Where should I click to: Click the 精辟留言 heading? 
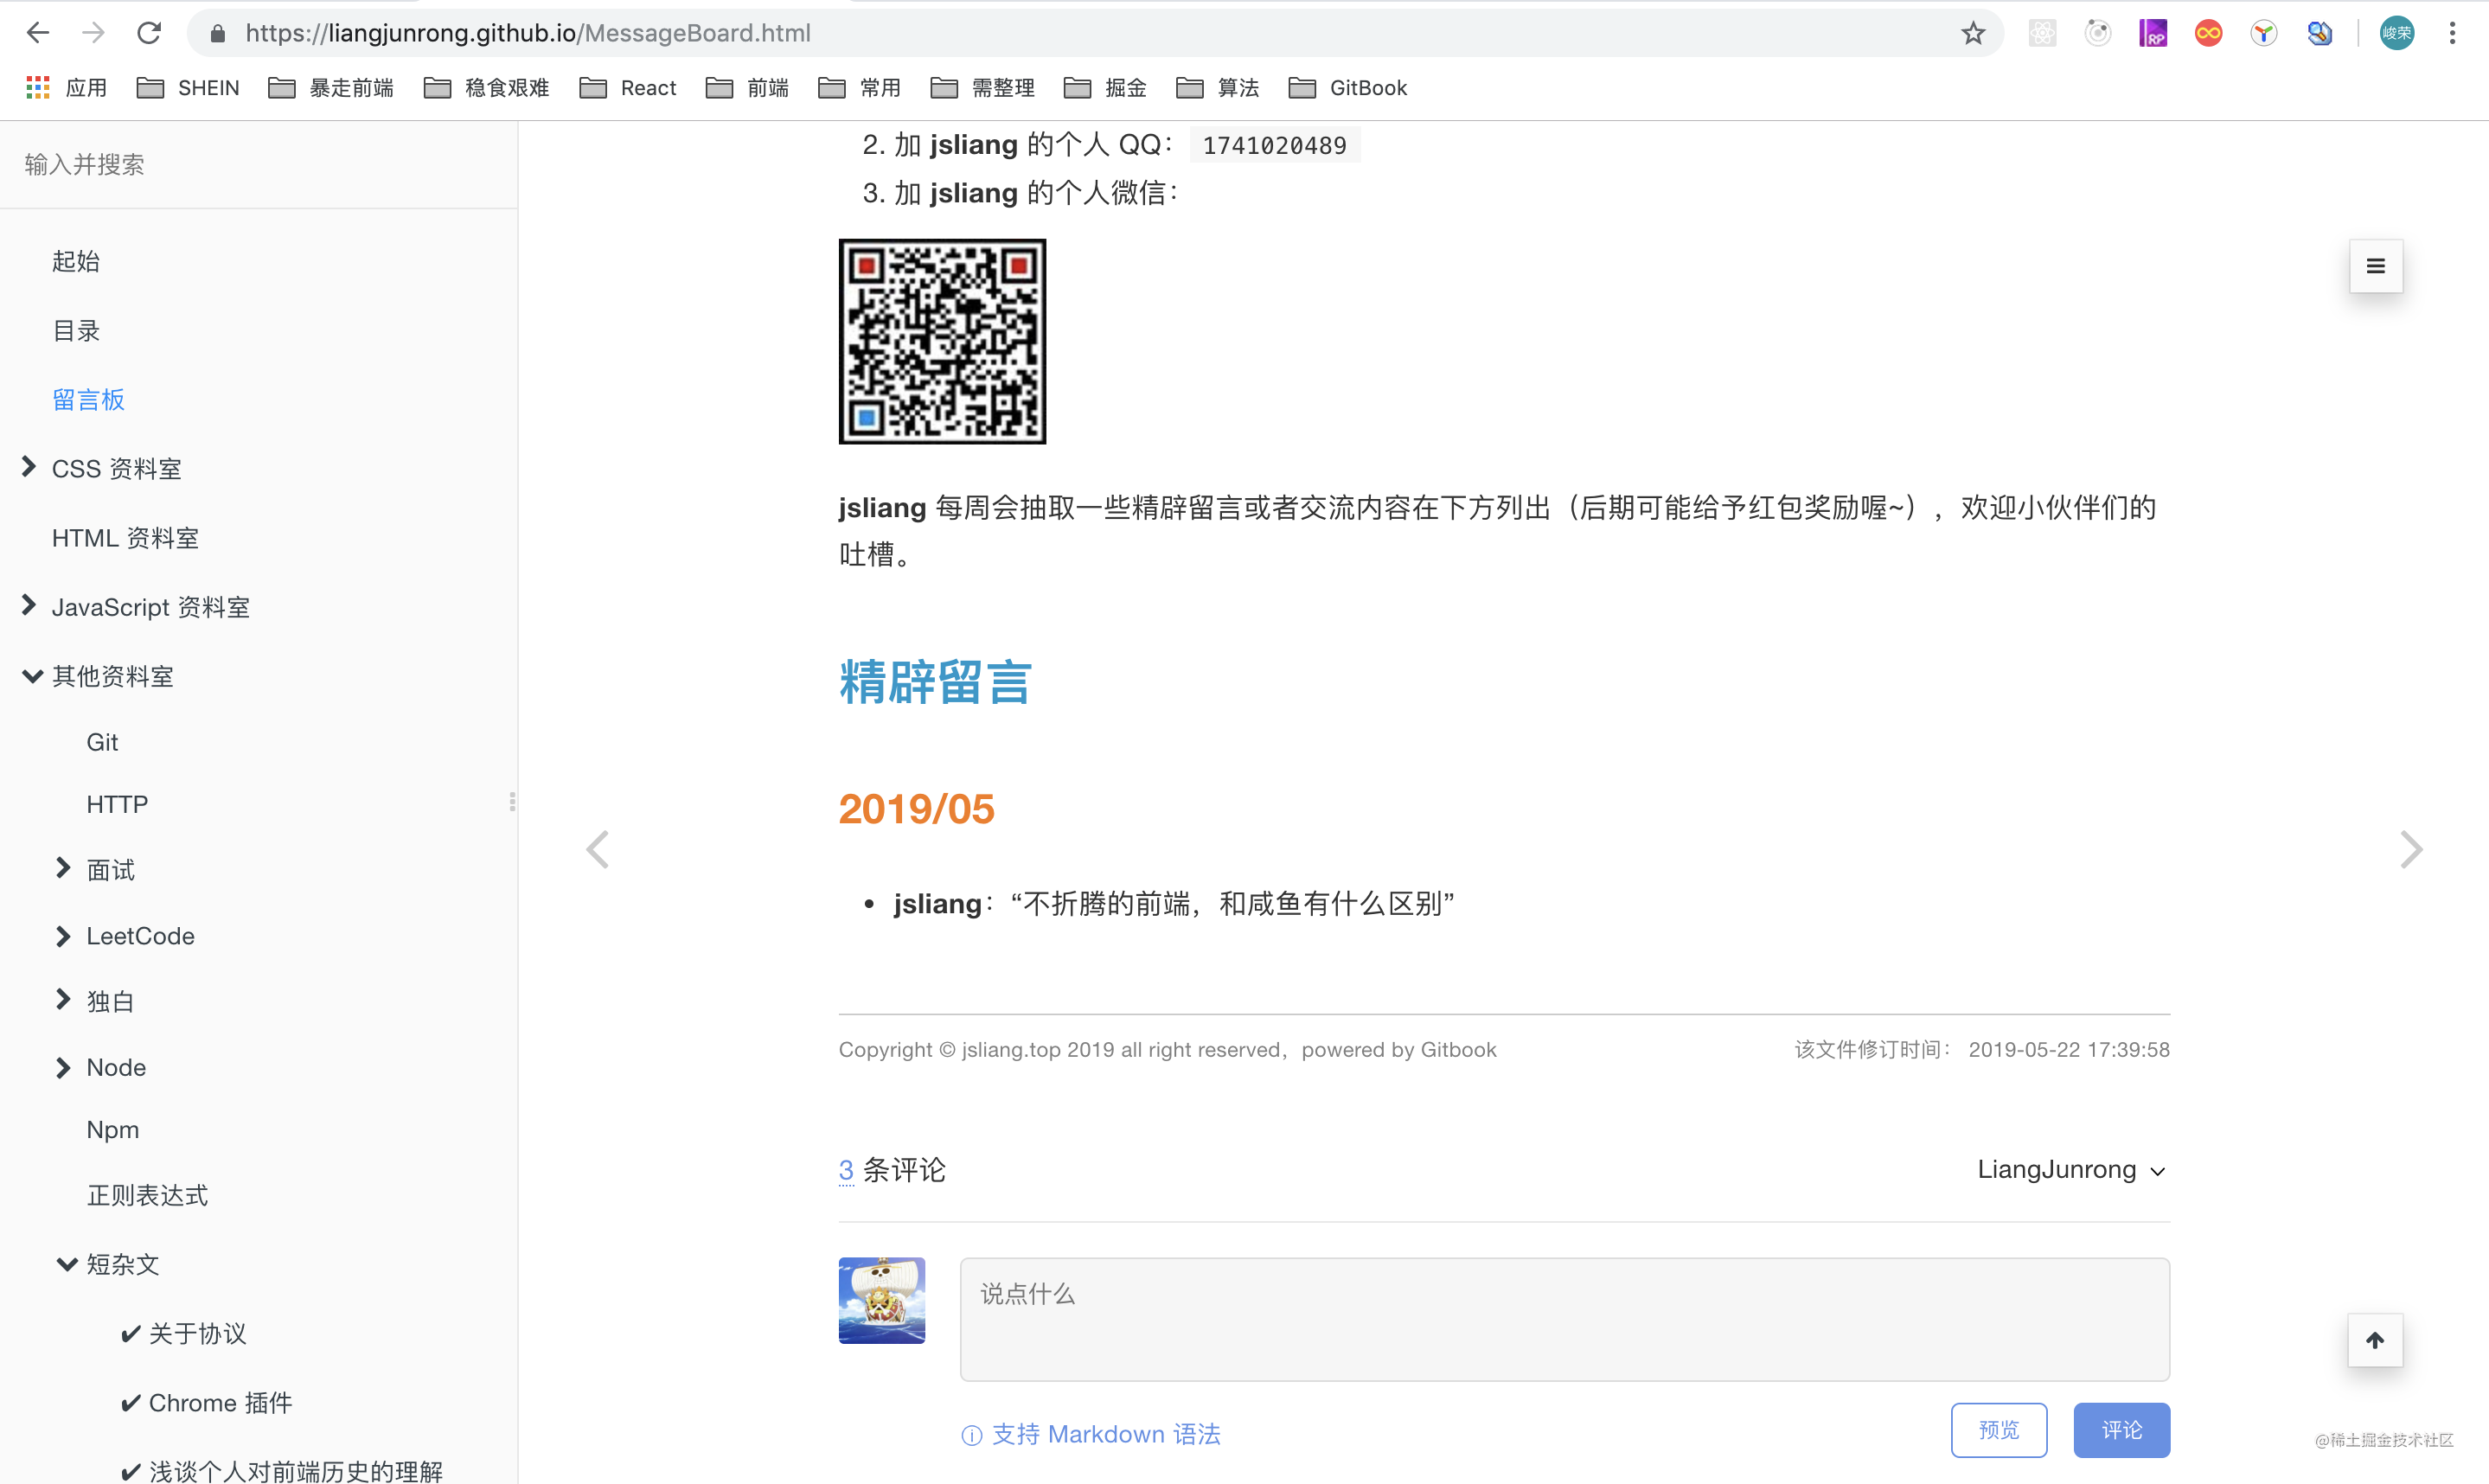pyautogui.click(x=935, y=682)
